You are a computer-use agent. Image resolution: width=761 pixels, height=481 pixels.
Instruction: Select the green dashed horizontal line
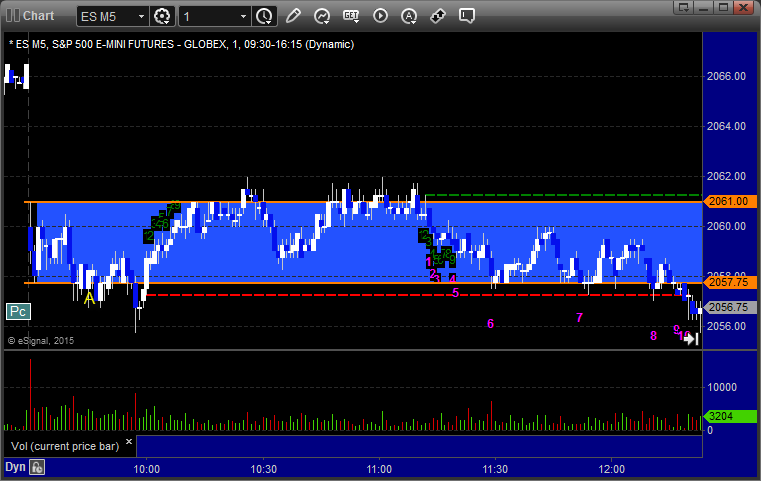pyautogui.click(x=563, y=195)
